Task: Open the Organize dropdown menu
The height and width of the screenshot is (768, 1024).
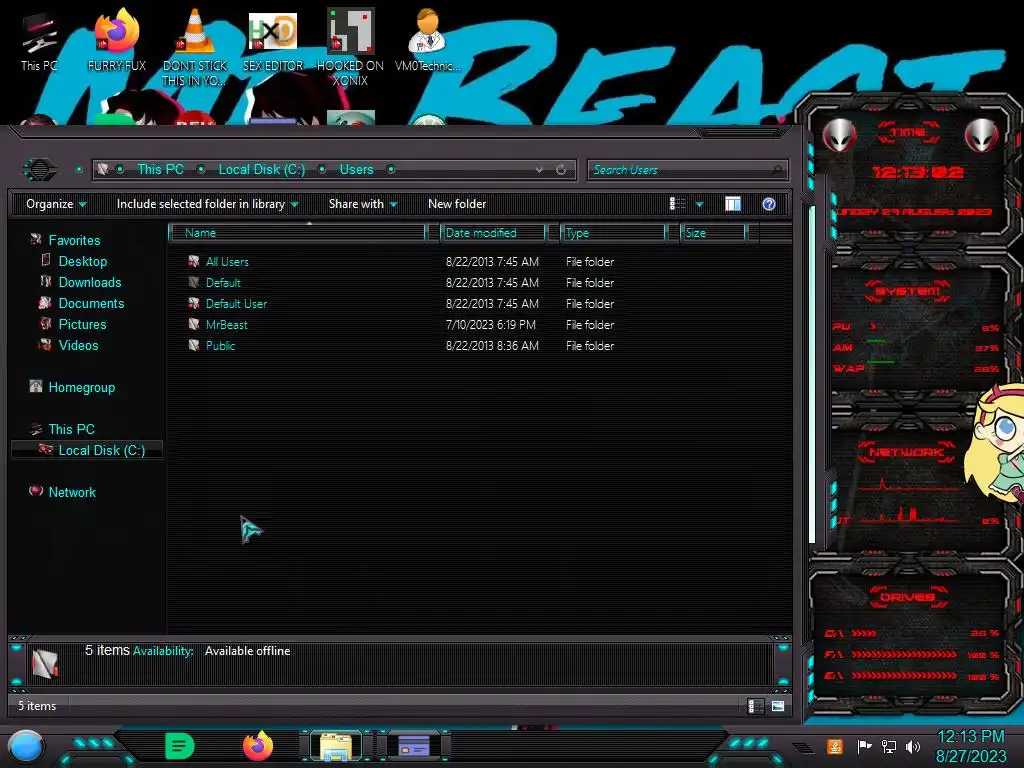Action: (56, 204)
